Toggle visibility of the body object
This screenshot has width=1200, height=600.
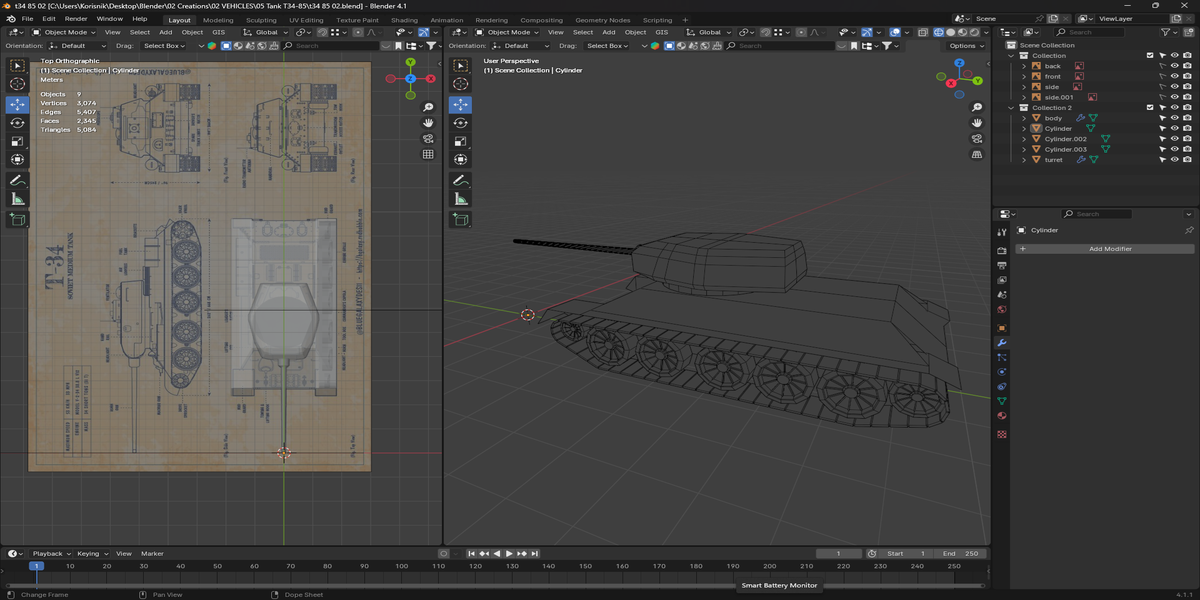(x=1175, y=118)
